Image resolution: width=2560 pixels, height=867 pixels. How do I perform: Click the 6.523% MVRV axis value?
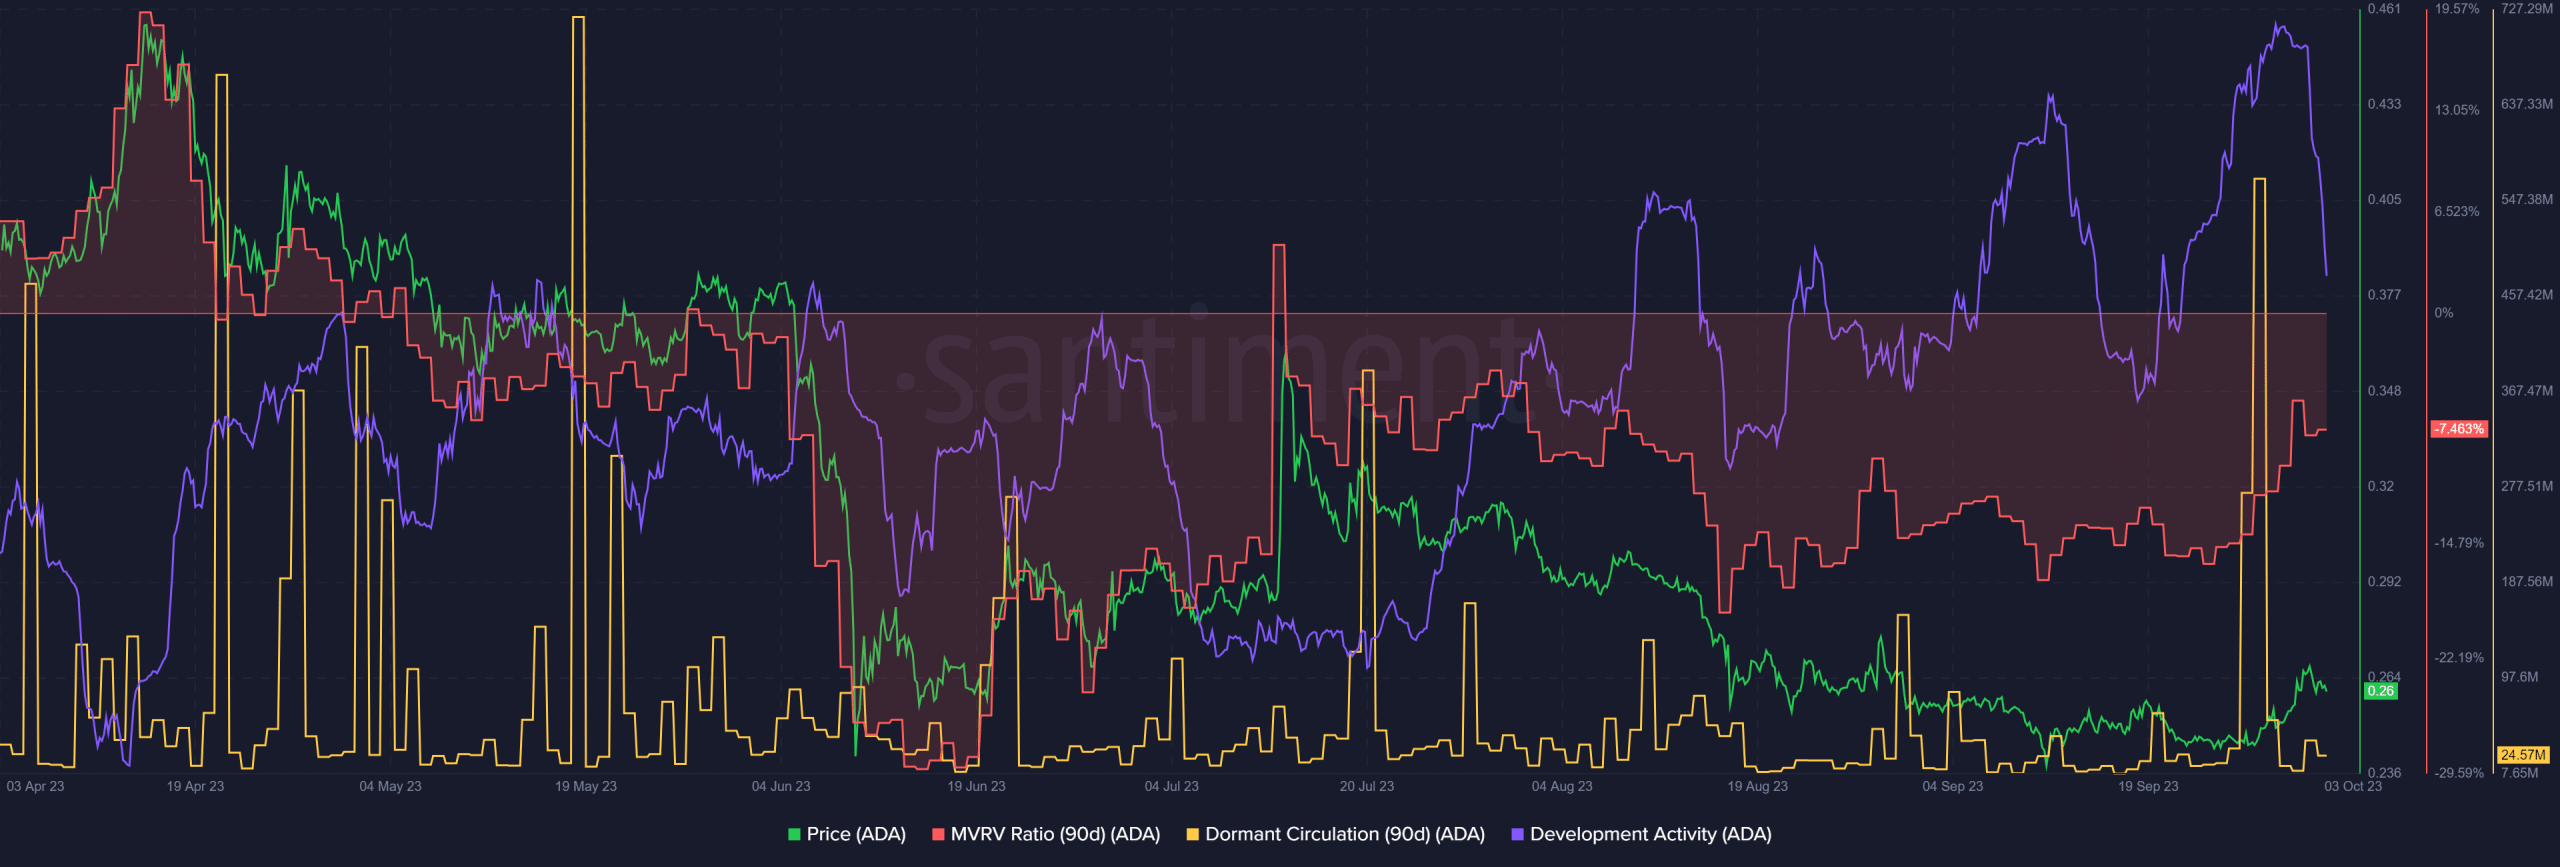click(2457, 211)
